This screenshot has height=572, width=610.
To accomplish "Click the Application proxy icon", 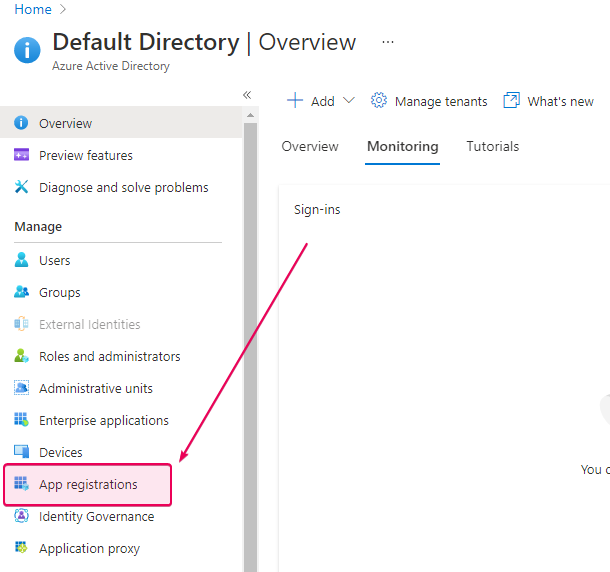I will (21, 547).
